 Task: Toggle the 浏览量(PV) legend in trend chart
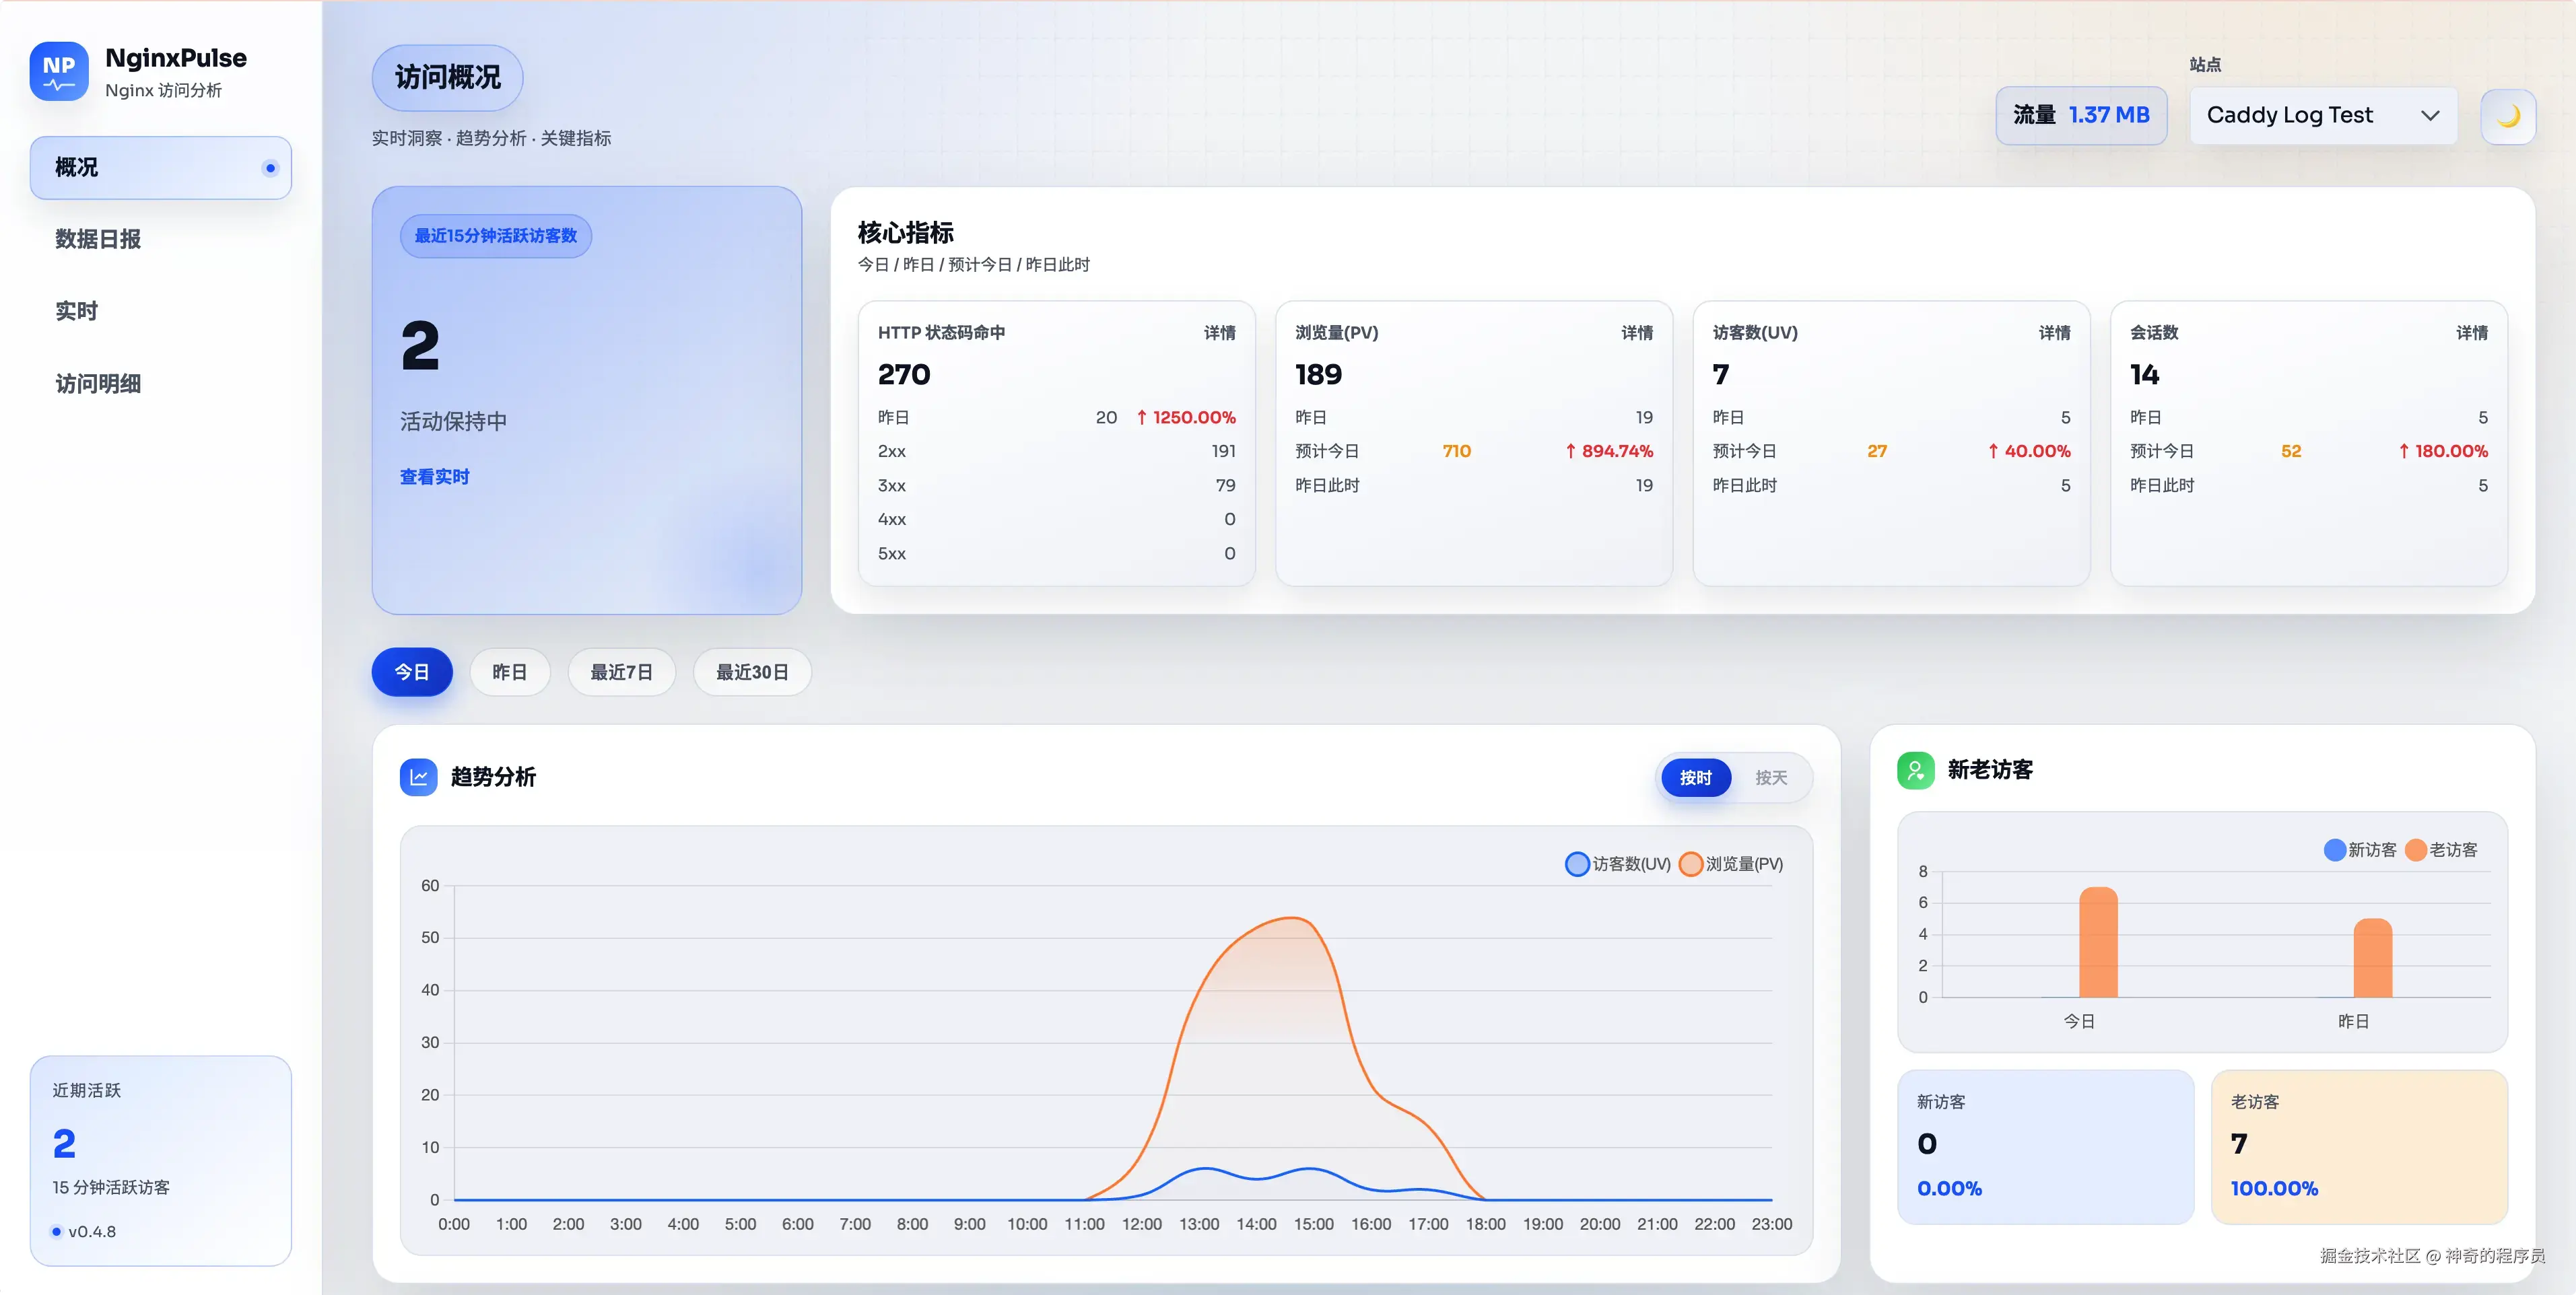pyautogui.click(x=1731, y=863)
